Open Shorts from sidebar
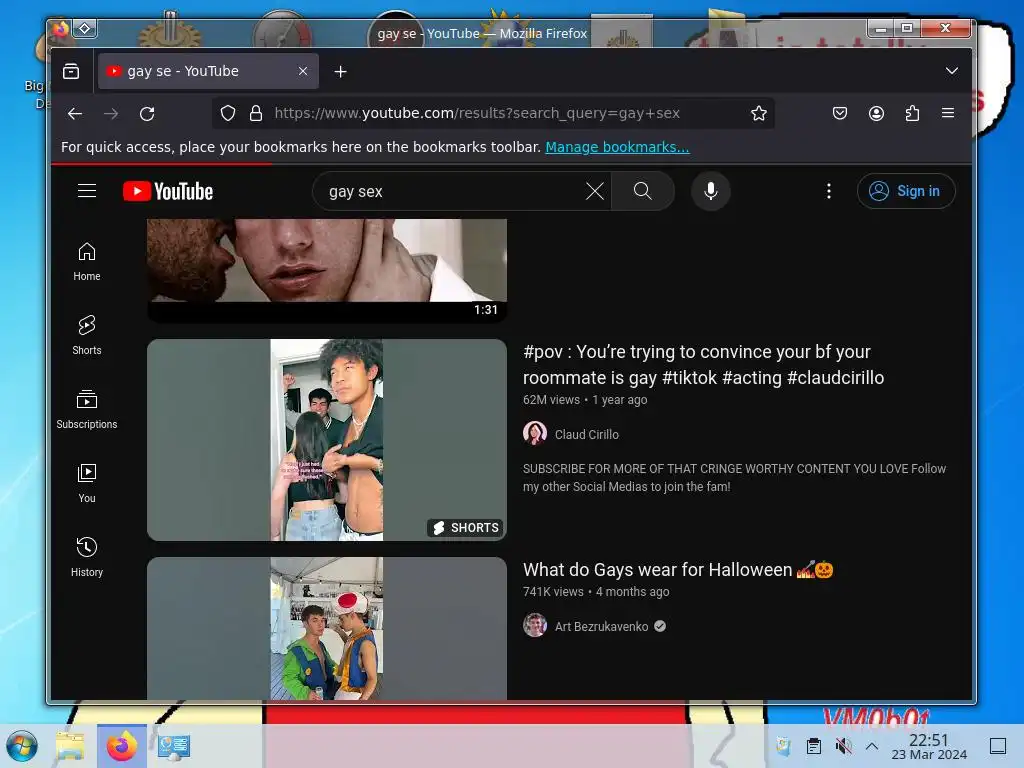The width and height of the screenshot is (1024, 768). (87, 336)
